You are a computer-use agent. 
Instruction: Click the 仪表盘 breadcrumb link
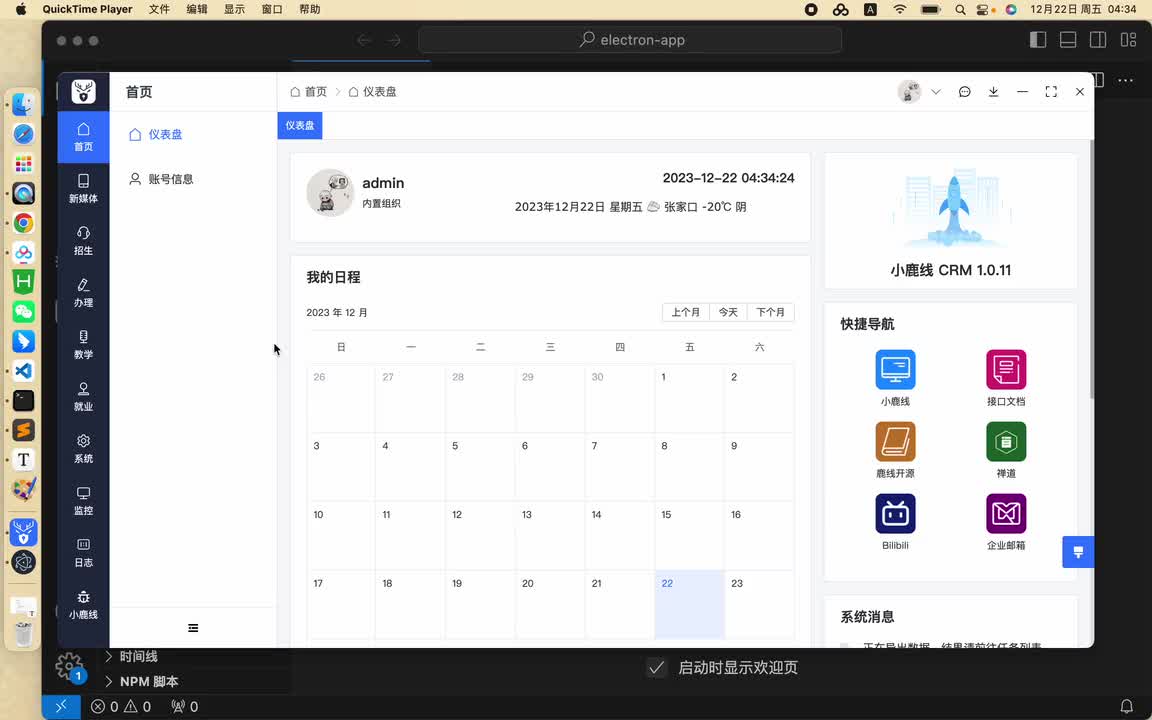(x=372, y=92)
